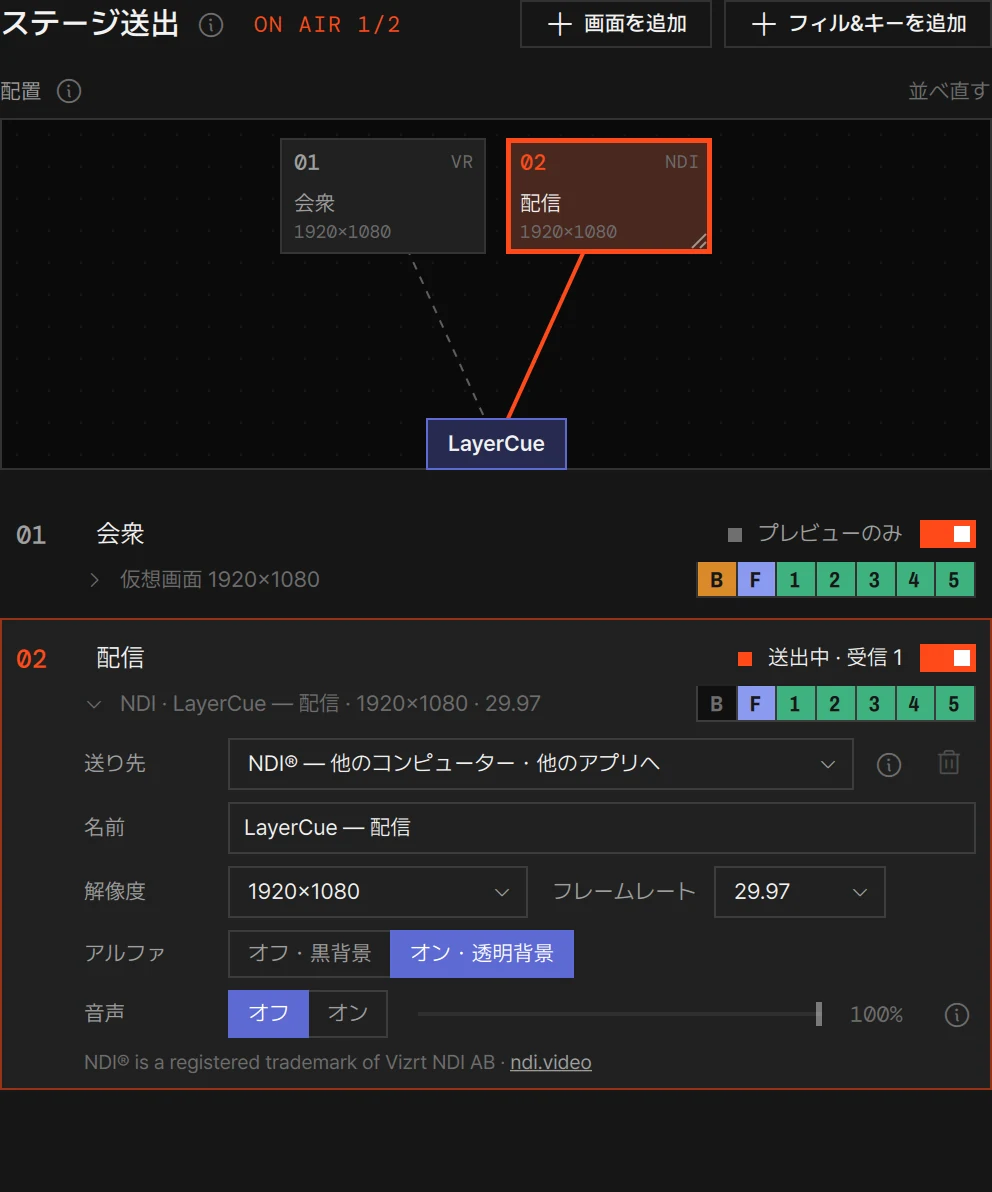Collapse 02 配信 details chevron
Viewport: 992px width, 1192px height.
(94, 704)
